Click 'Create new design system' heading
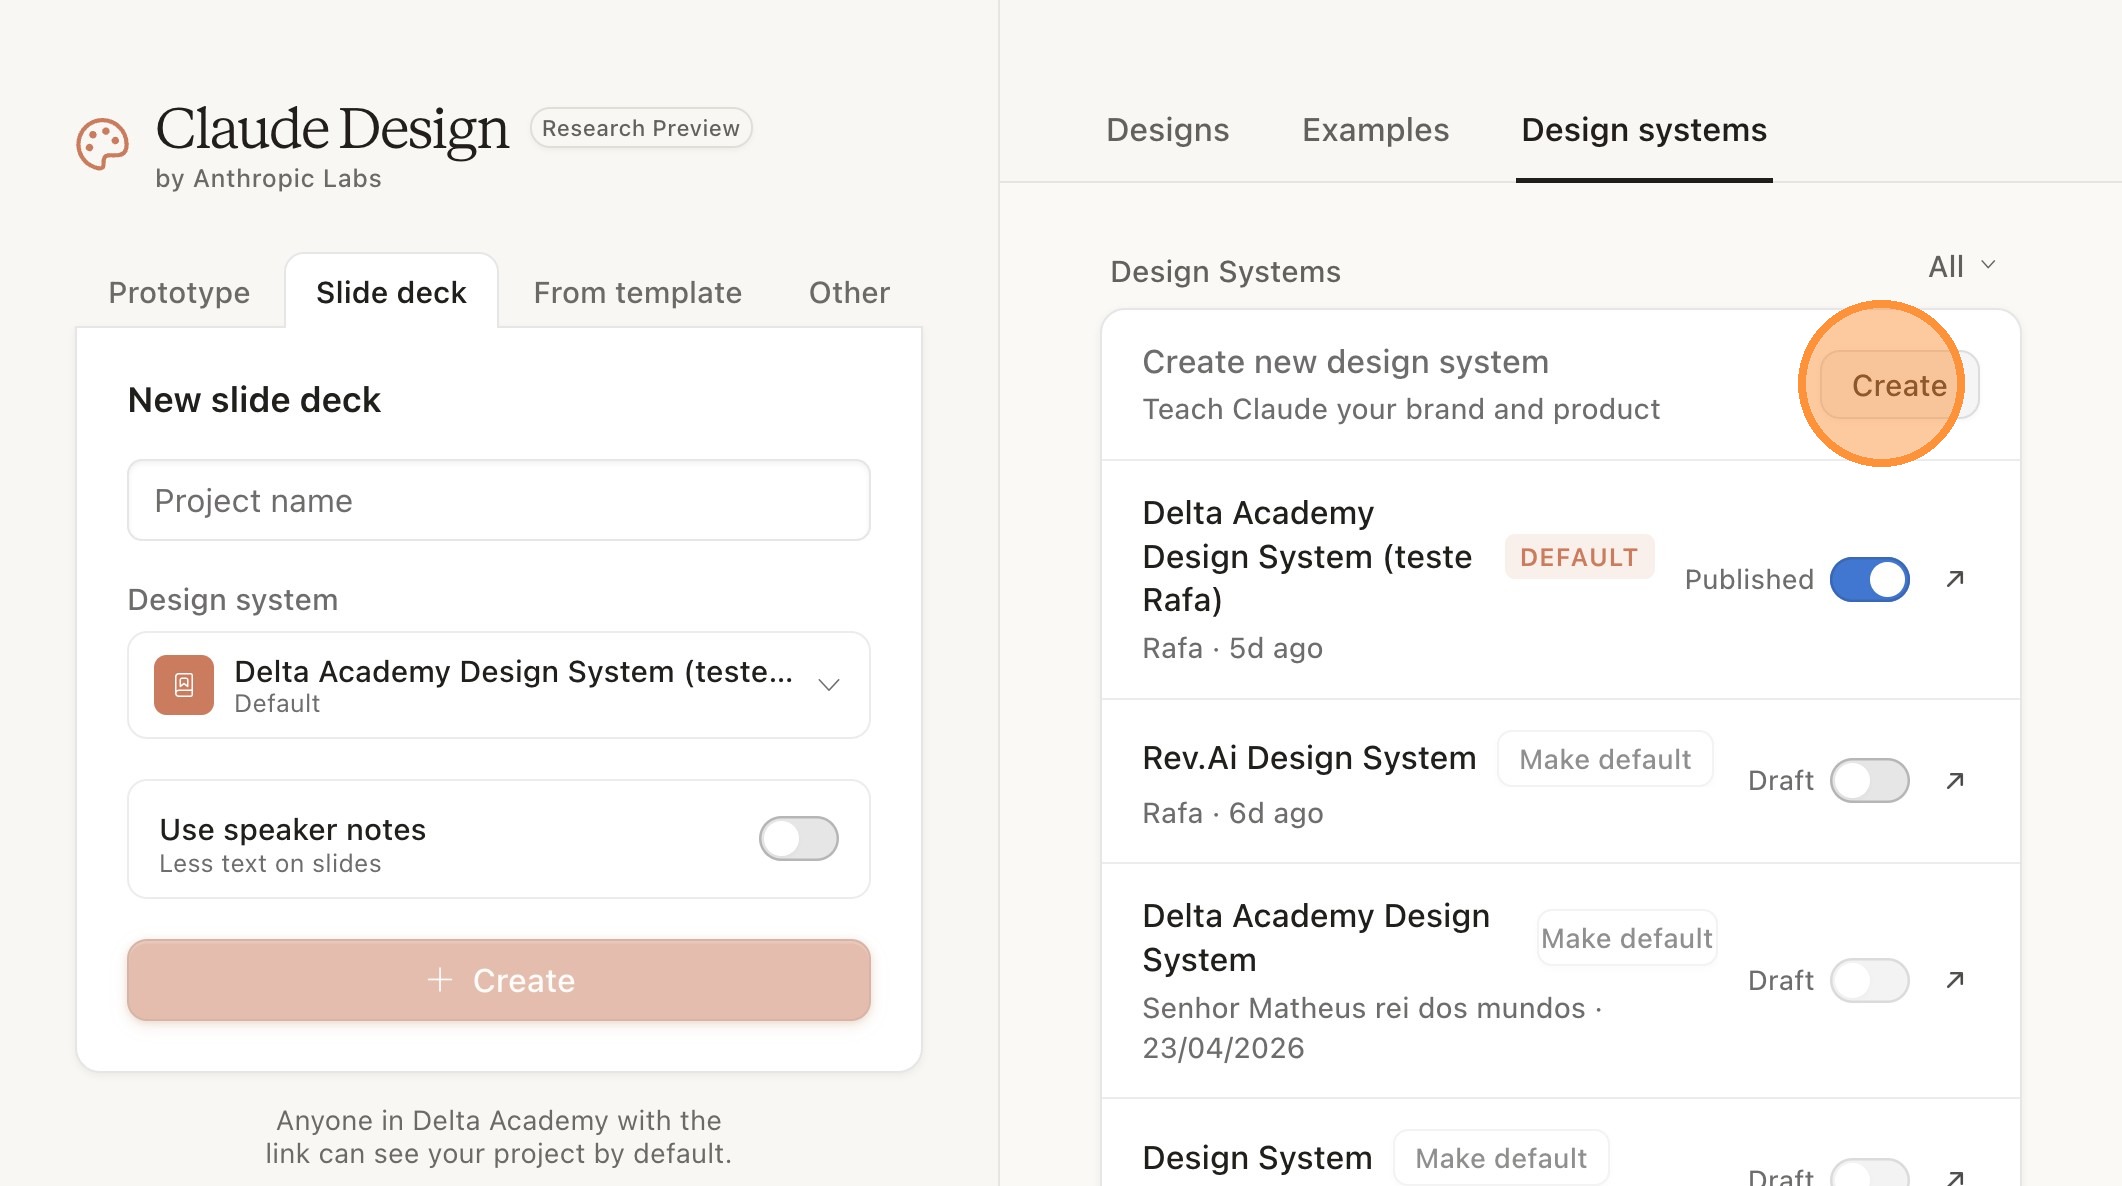Viewport: 2122px width, 1186px height. (x=1346, y=362)
